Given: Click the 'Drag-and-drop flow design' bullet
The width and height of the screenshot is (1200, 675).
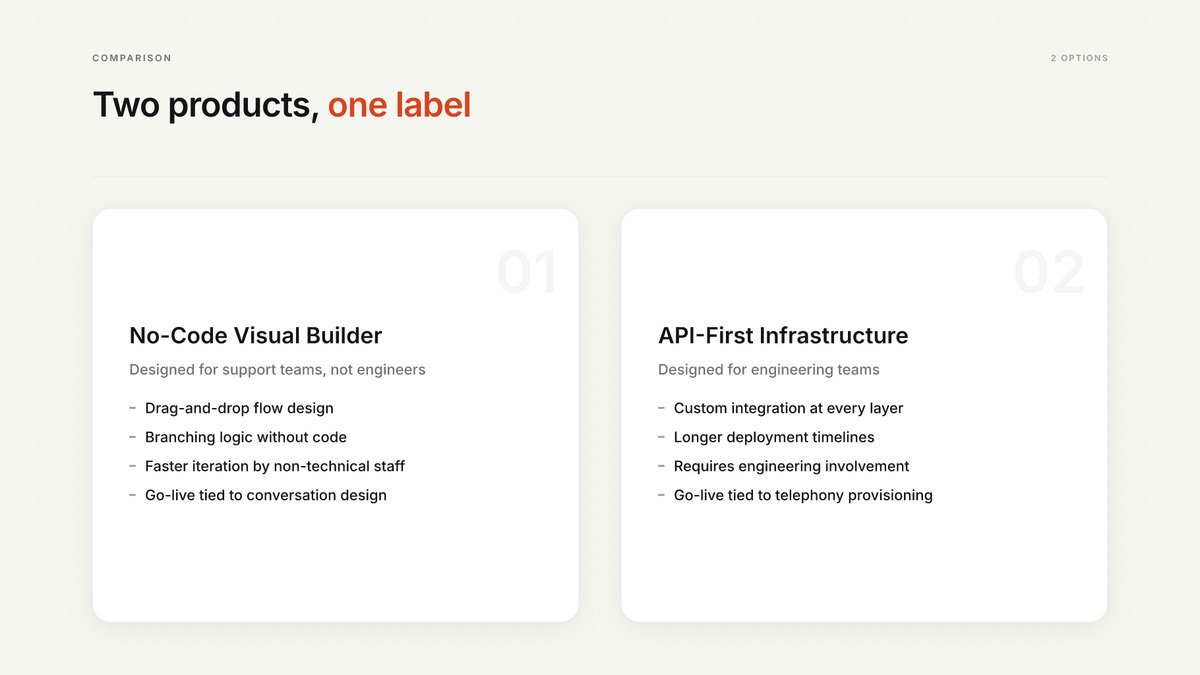Looking at the screenshot, I should click(239, 408).
